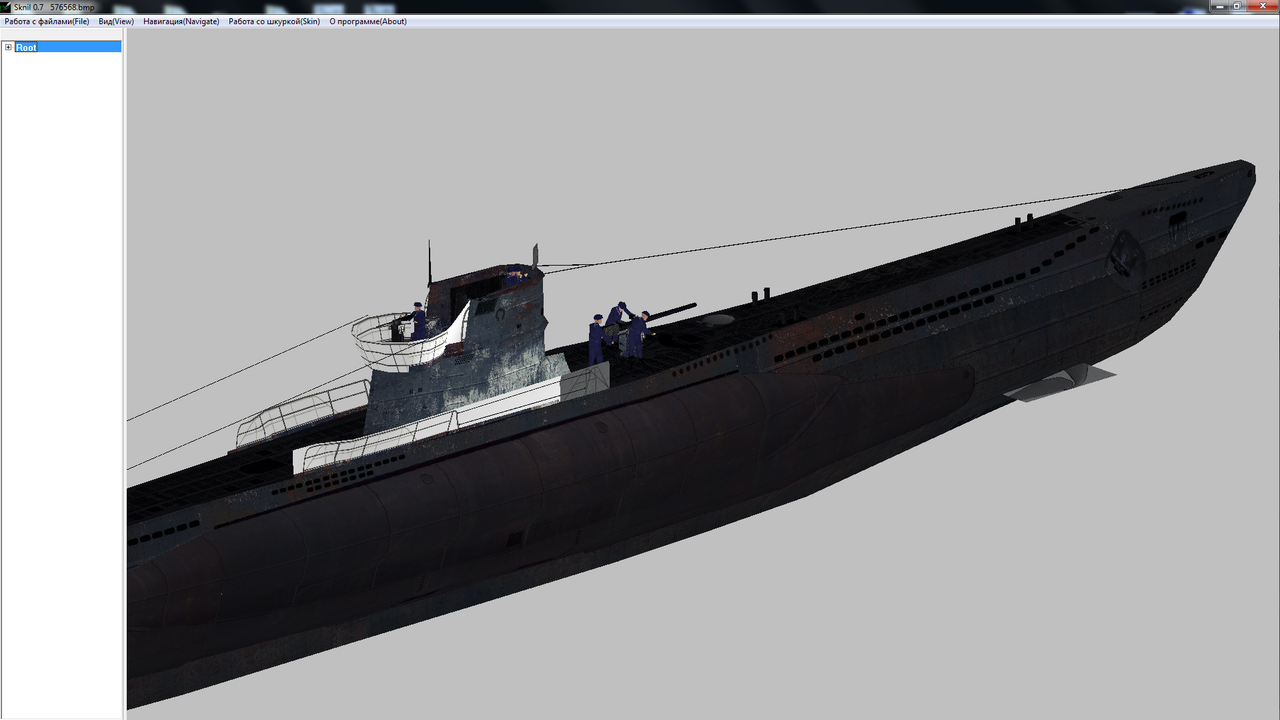Close the Sknil application
The width and height of the screenshot is (1280, 720).
point(1262,5)
